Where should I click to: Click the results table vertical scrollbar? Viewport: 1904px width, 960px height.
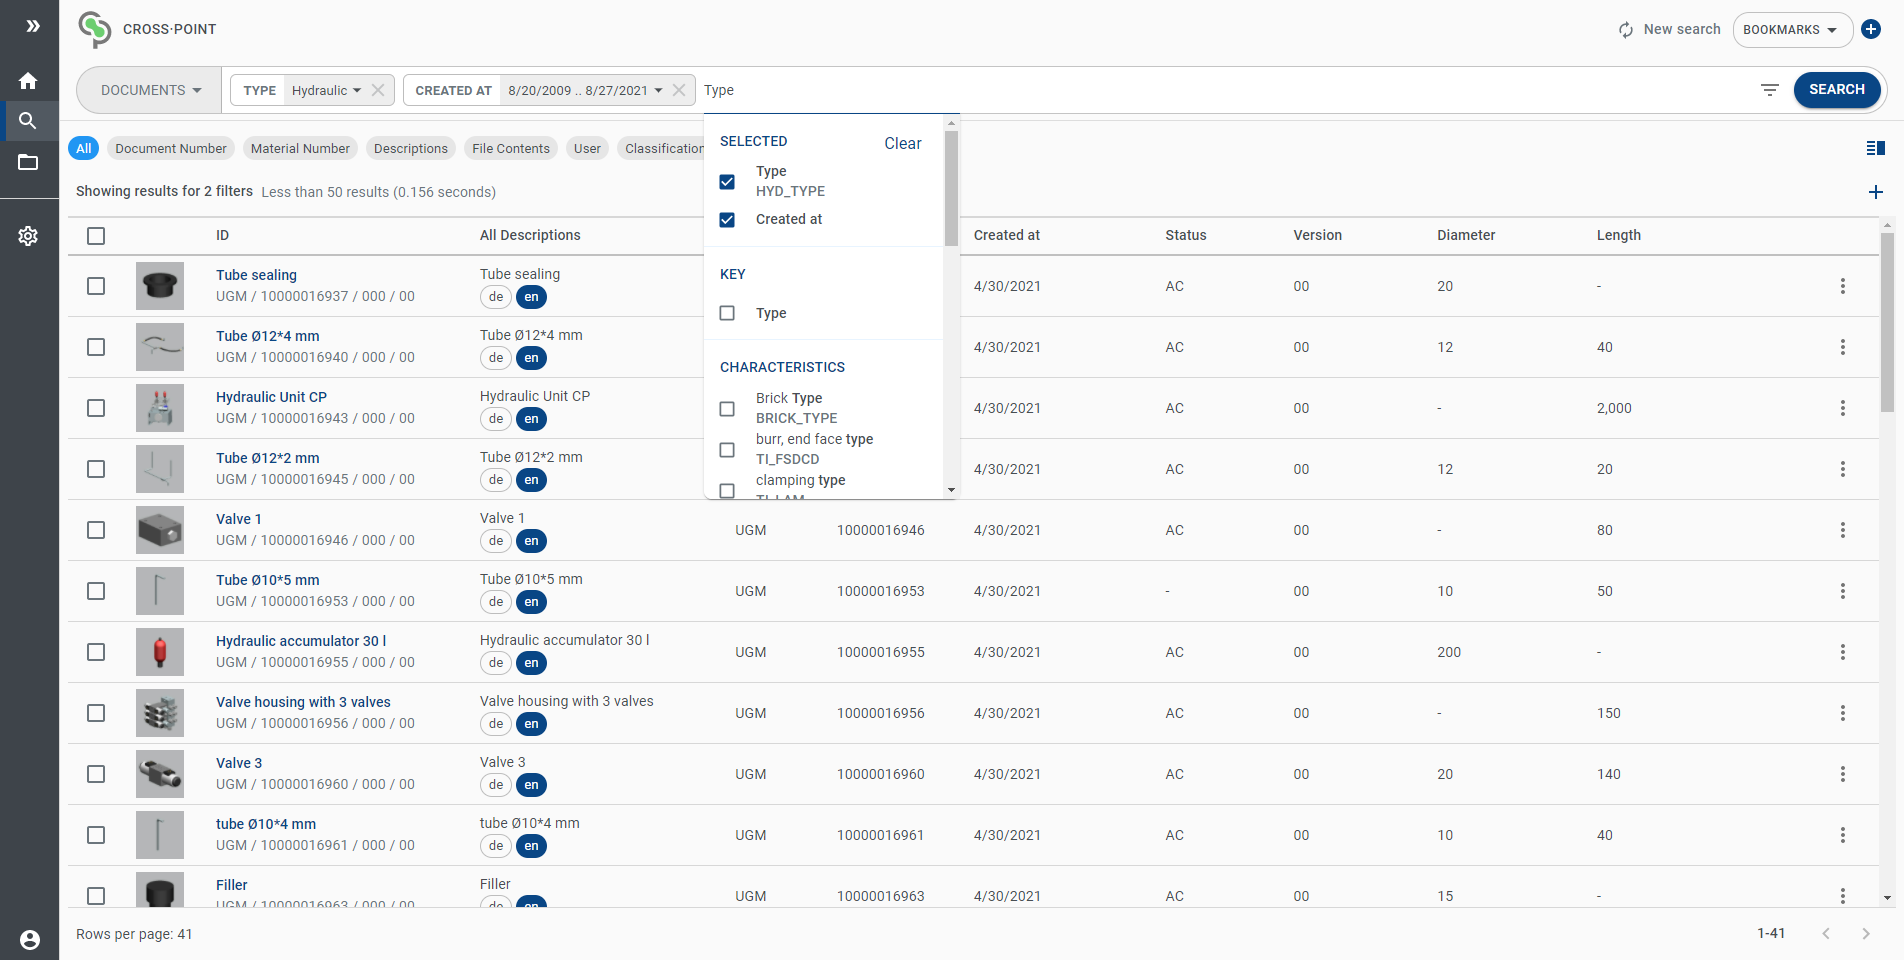[x=1887, y=322]
